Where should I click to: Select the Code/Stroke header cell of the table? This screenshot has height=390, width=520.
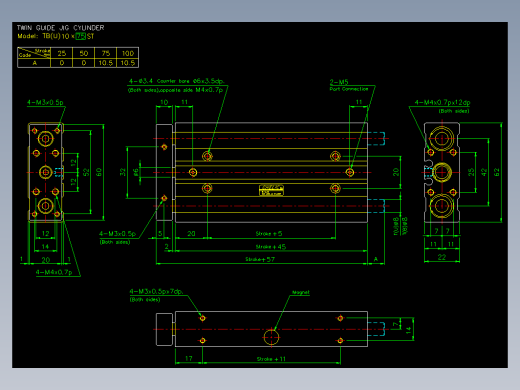click(x=34, y=53)
